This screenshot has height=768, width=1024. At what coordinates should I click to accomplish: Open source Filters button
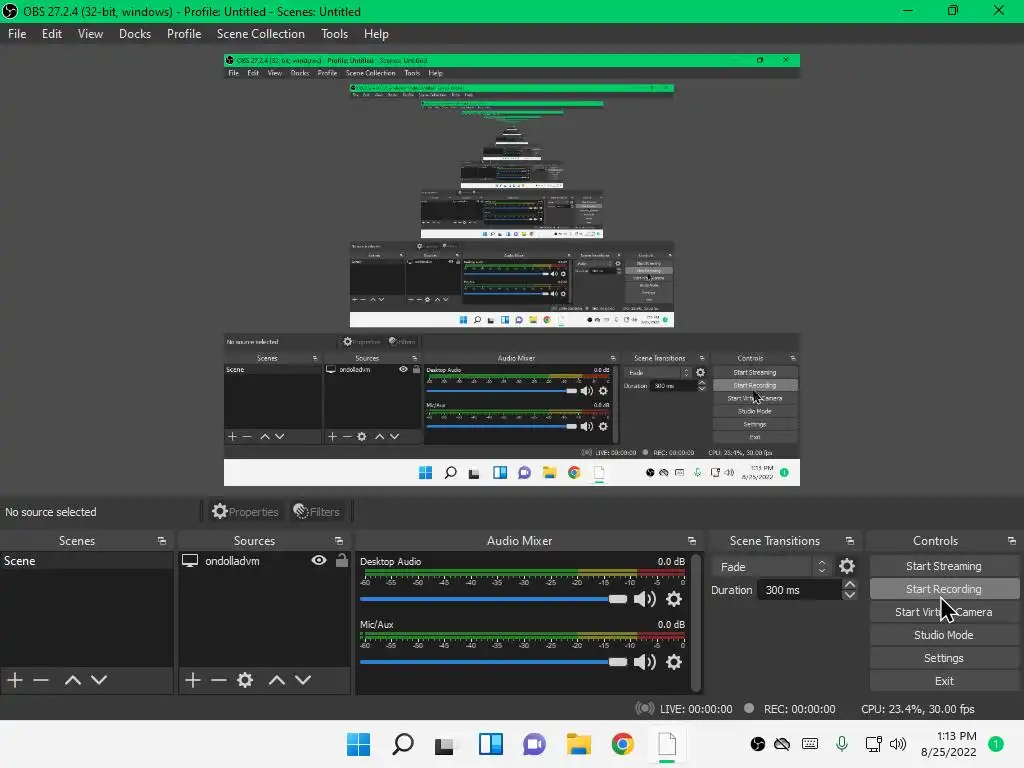tap(317, 511)
